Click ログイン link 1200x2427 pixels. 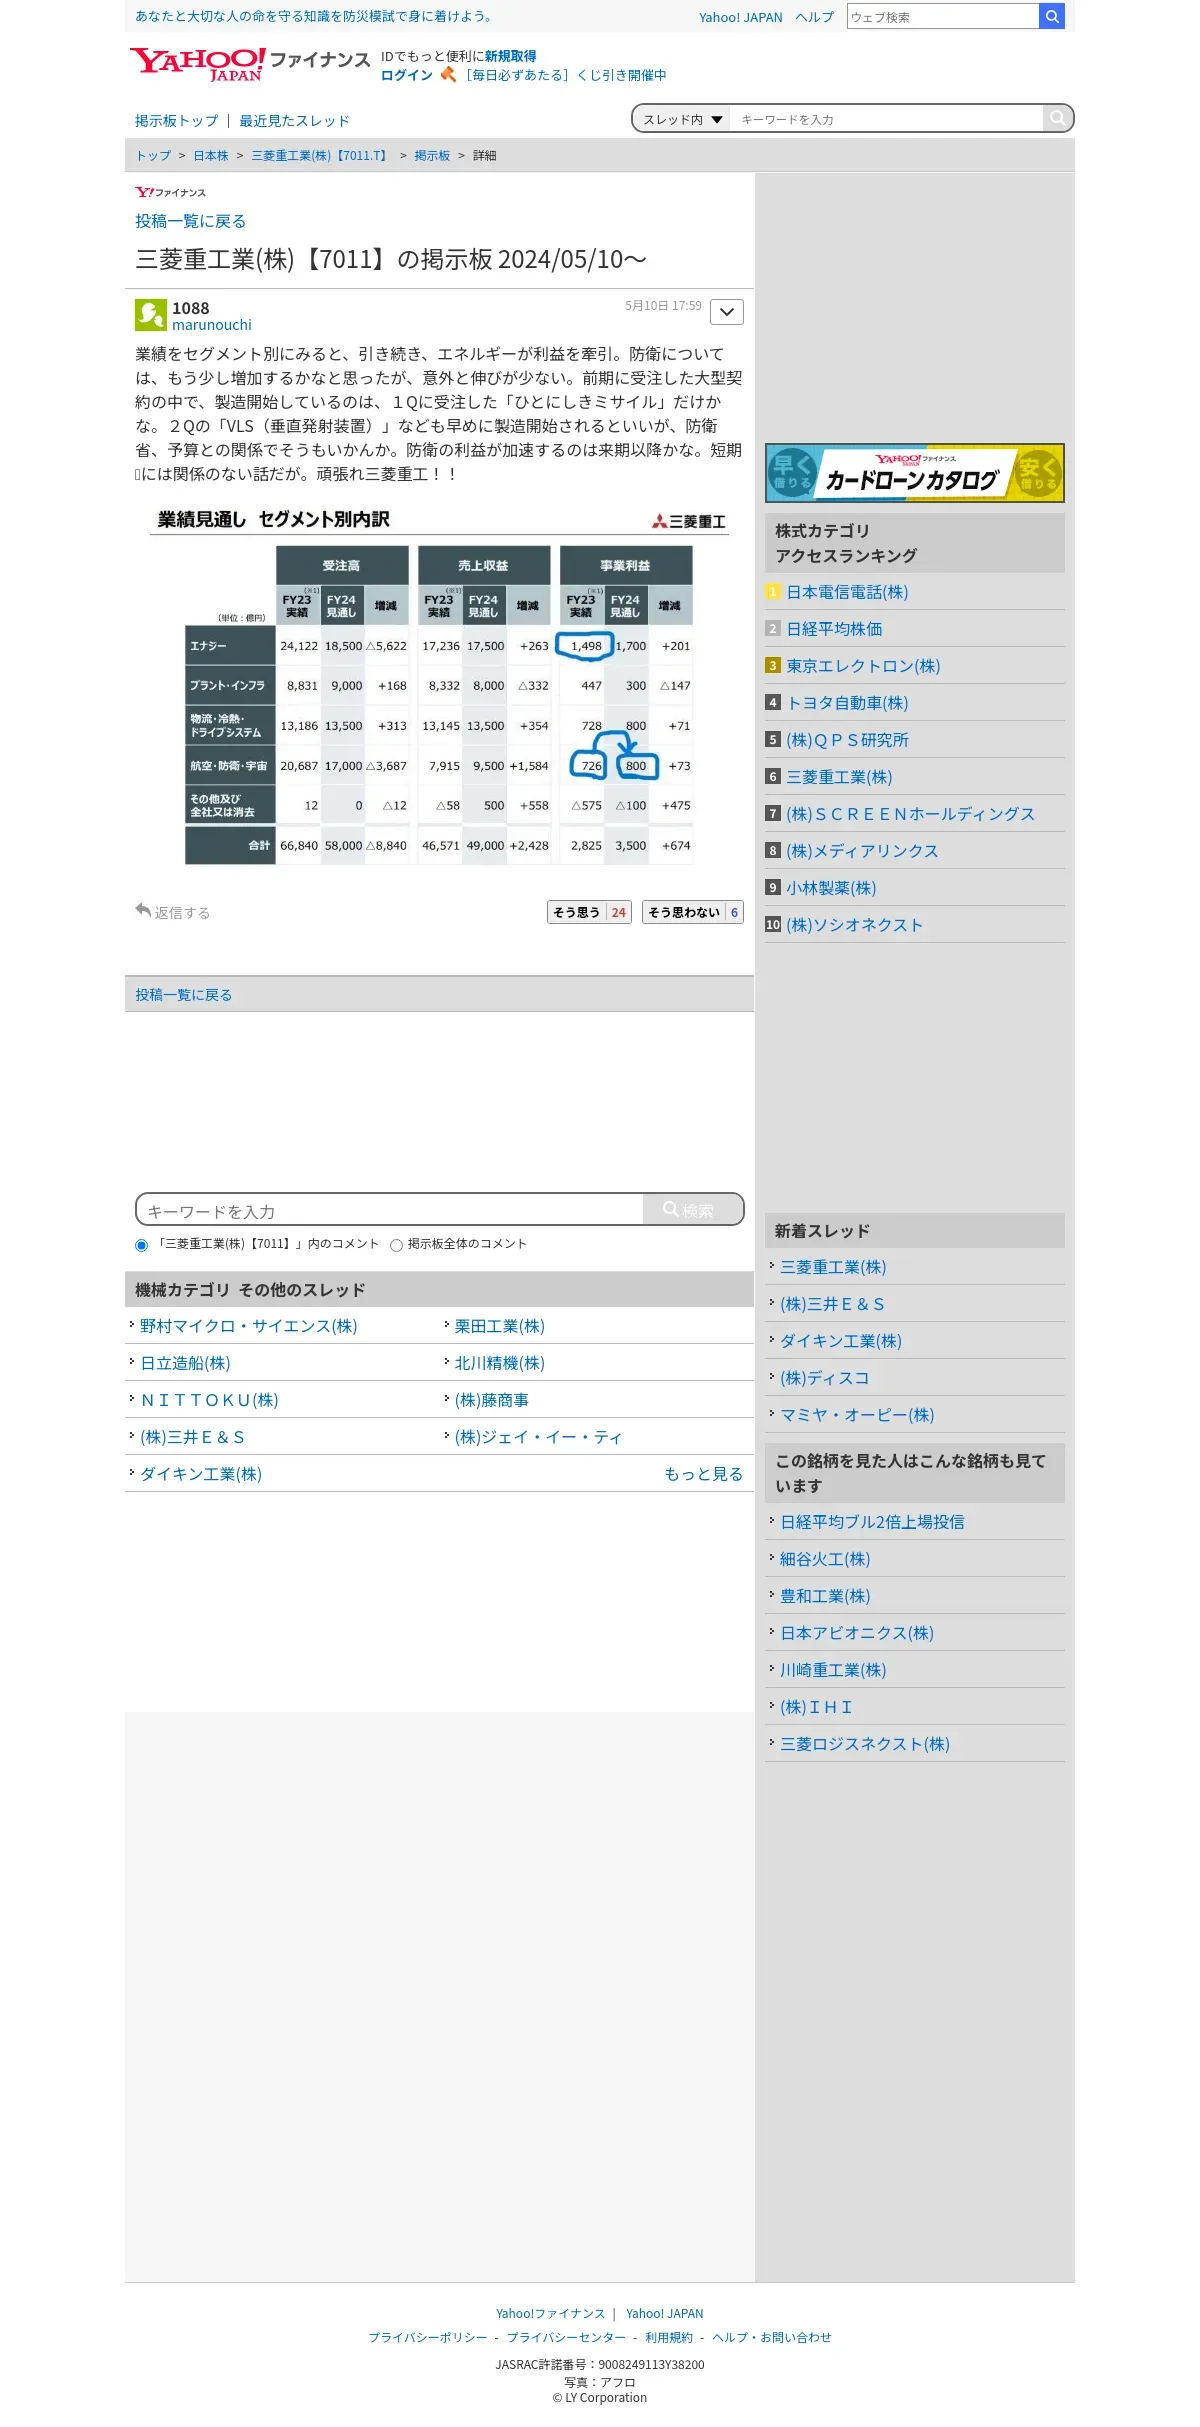(x=406, y=75)
